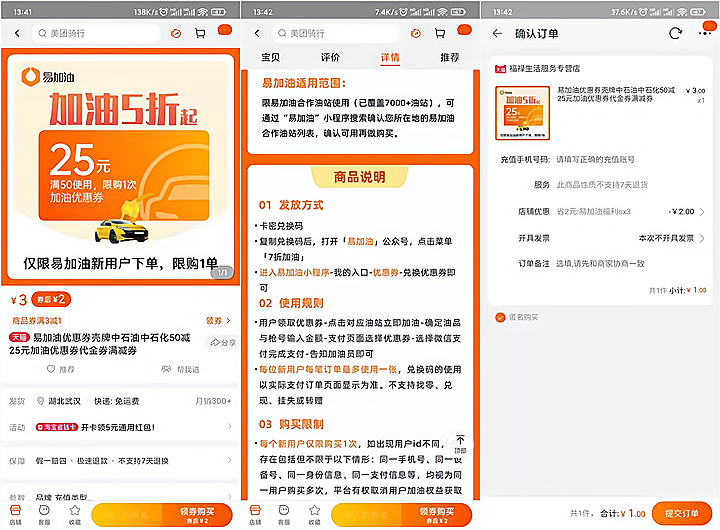Tap 推荐 heart icon under title
720x530 pixels.
pyautogui.click(x=61, y=369)
